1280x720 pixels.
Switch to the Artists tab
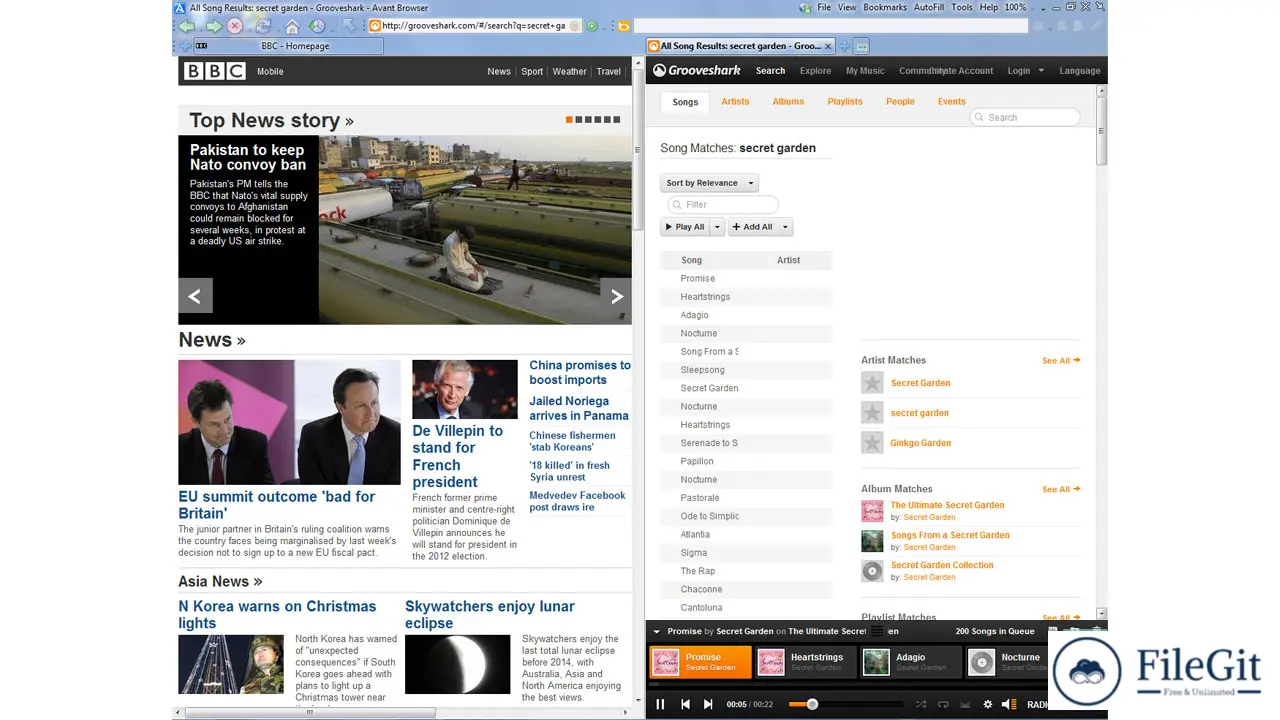(735, 102)
